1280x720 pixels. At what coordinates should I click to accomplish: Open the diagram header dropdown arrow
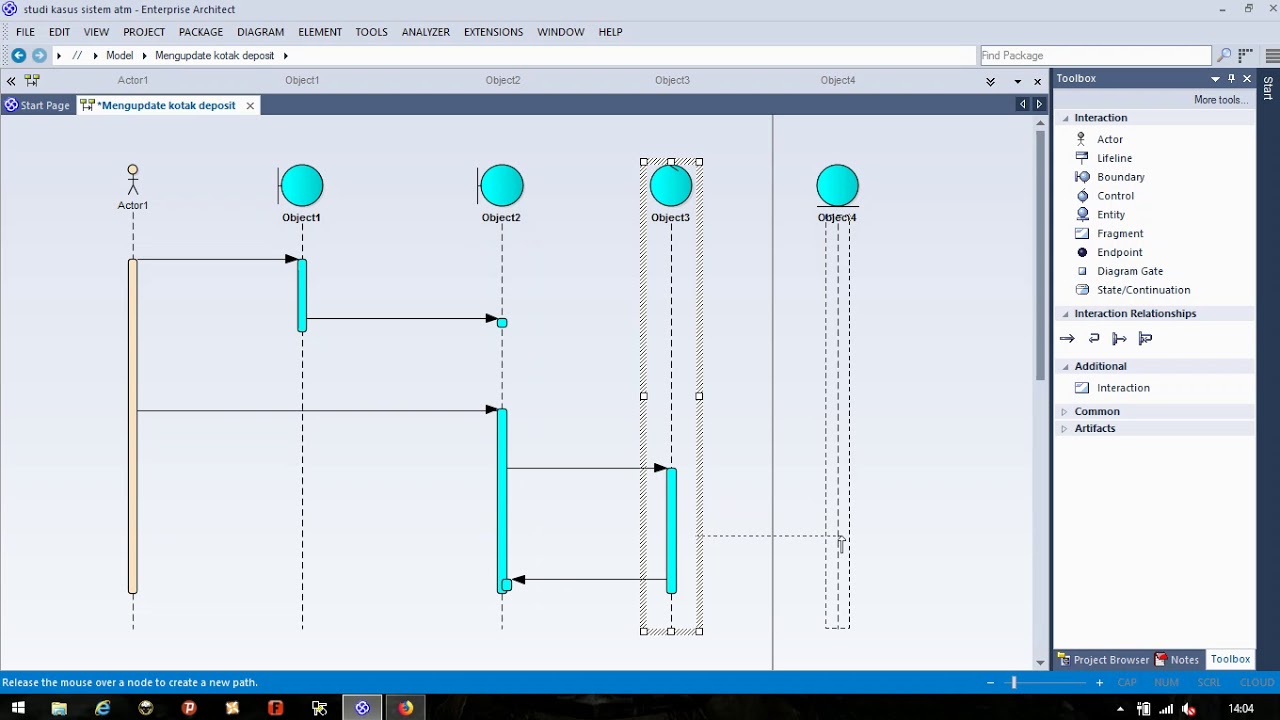point(1018,81)
